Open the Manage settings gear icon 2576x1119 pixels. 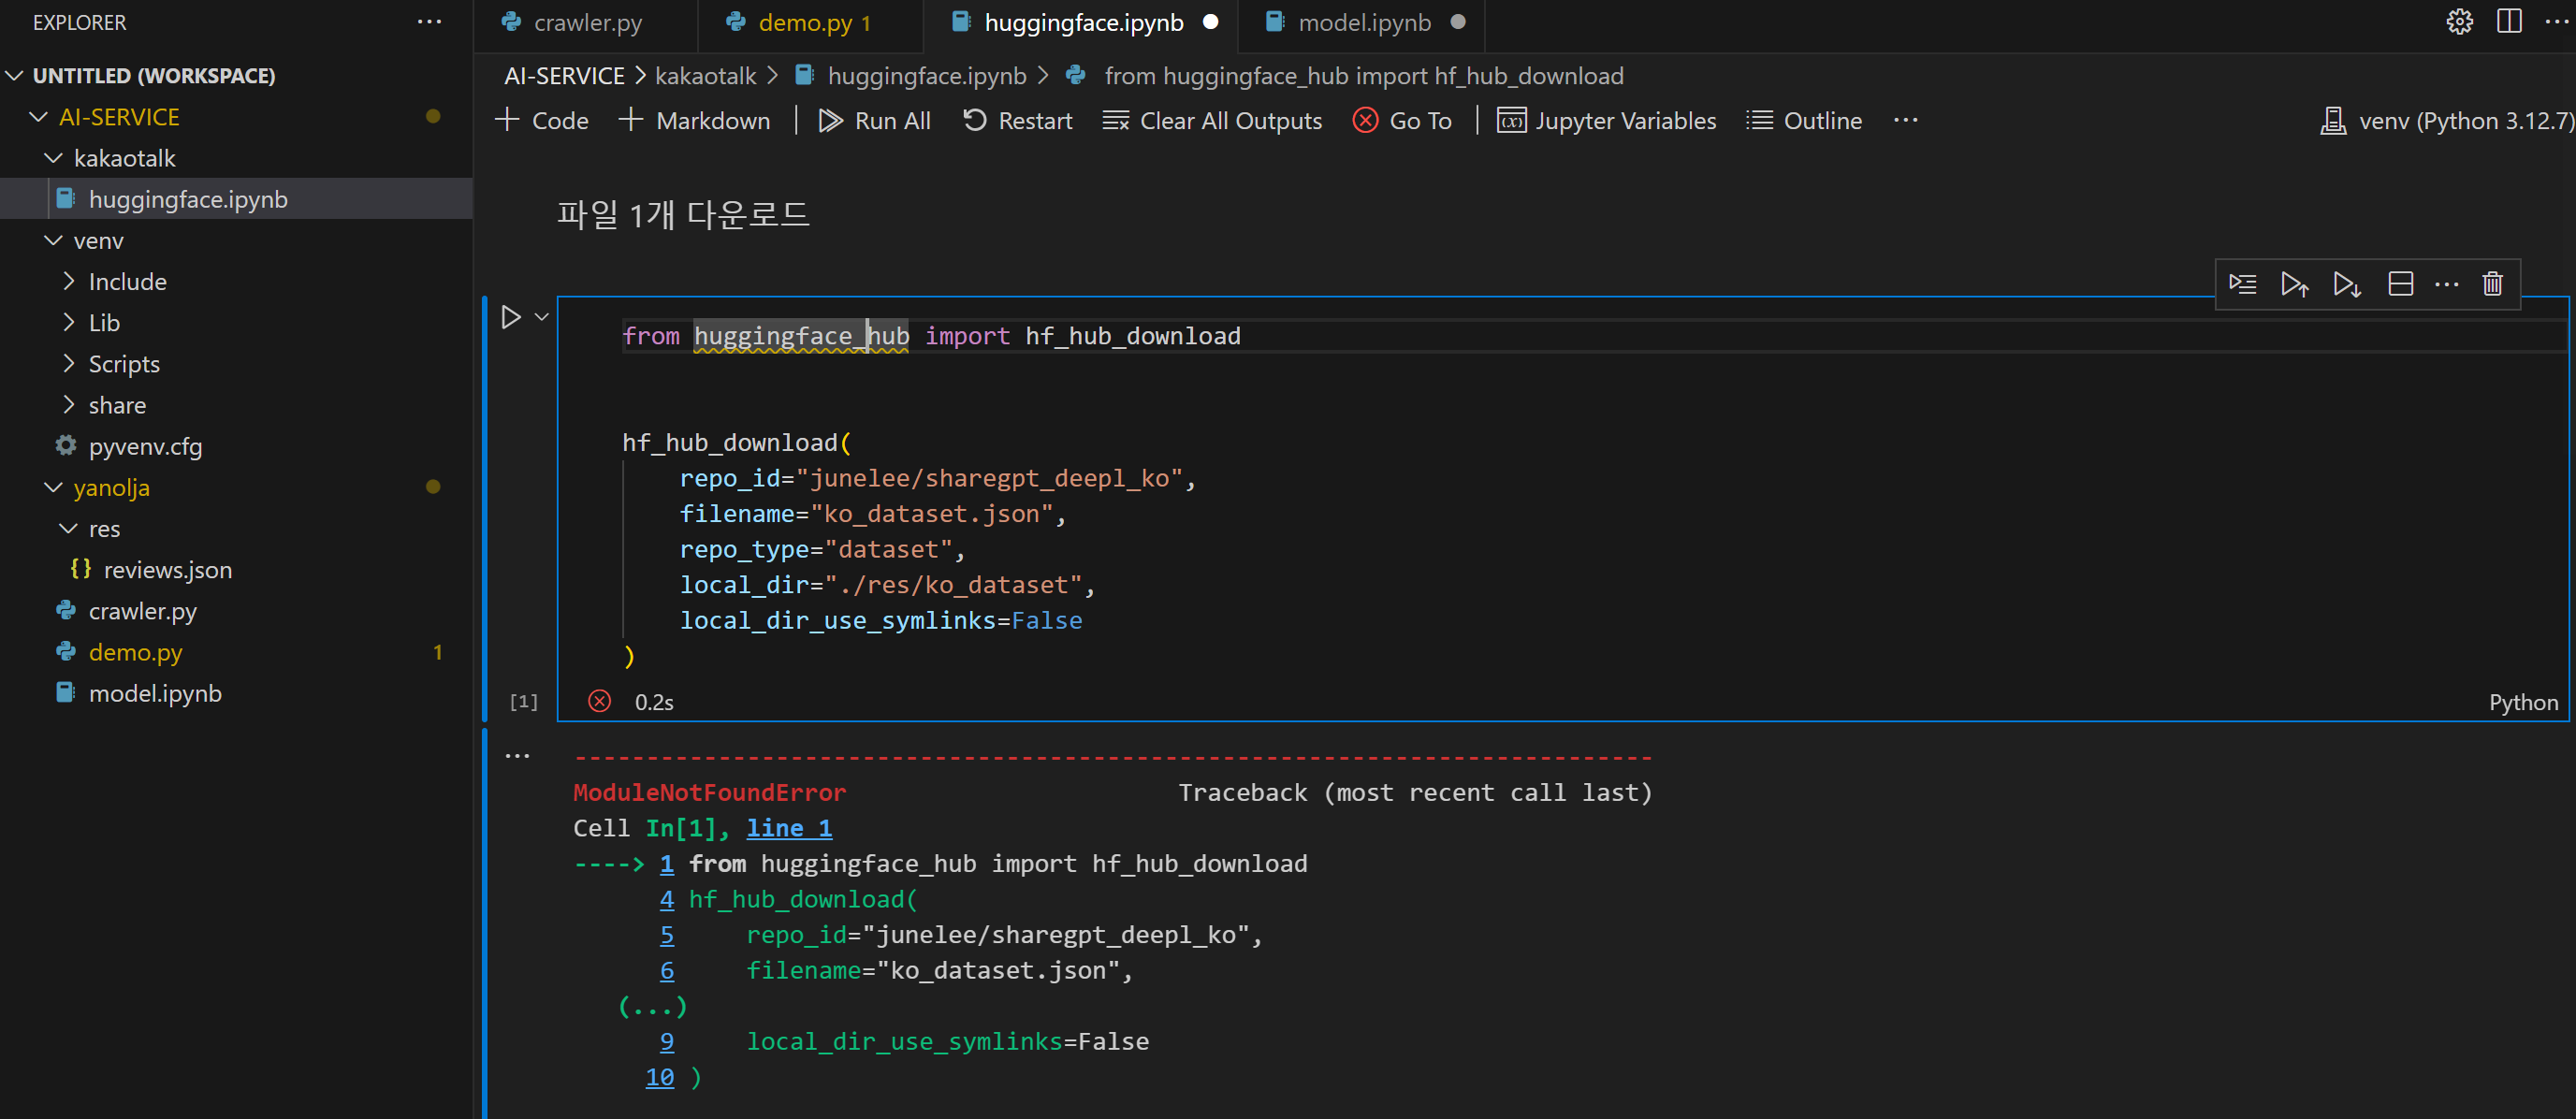(2459, 22)
